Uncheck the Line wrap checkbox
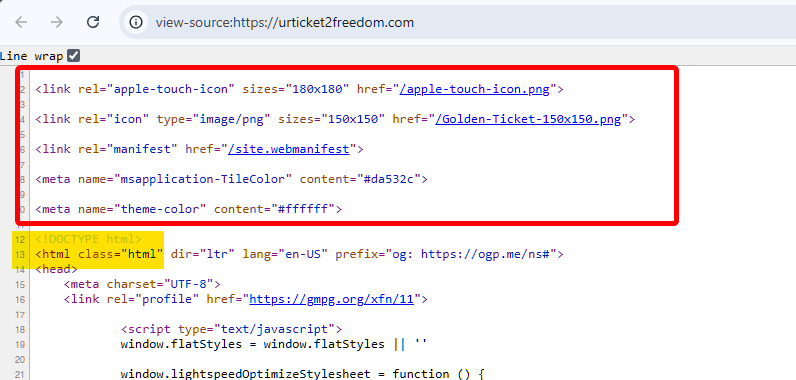 (x=74, y=55)
